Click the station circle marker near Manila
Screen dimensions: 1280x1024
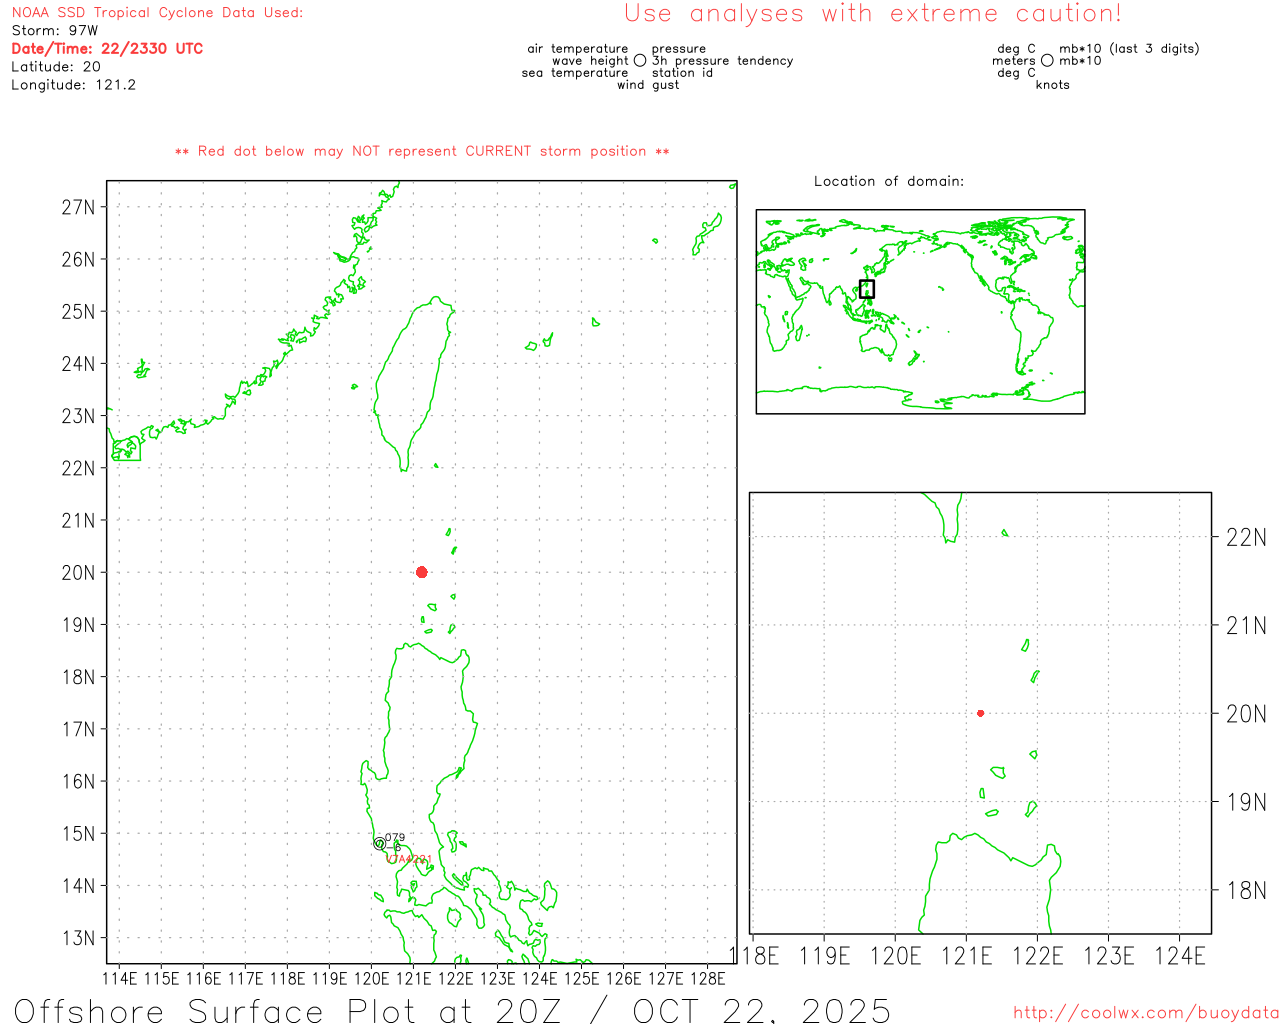(x=379, y=844)
